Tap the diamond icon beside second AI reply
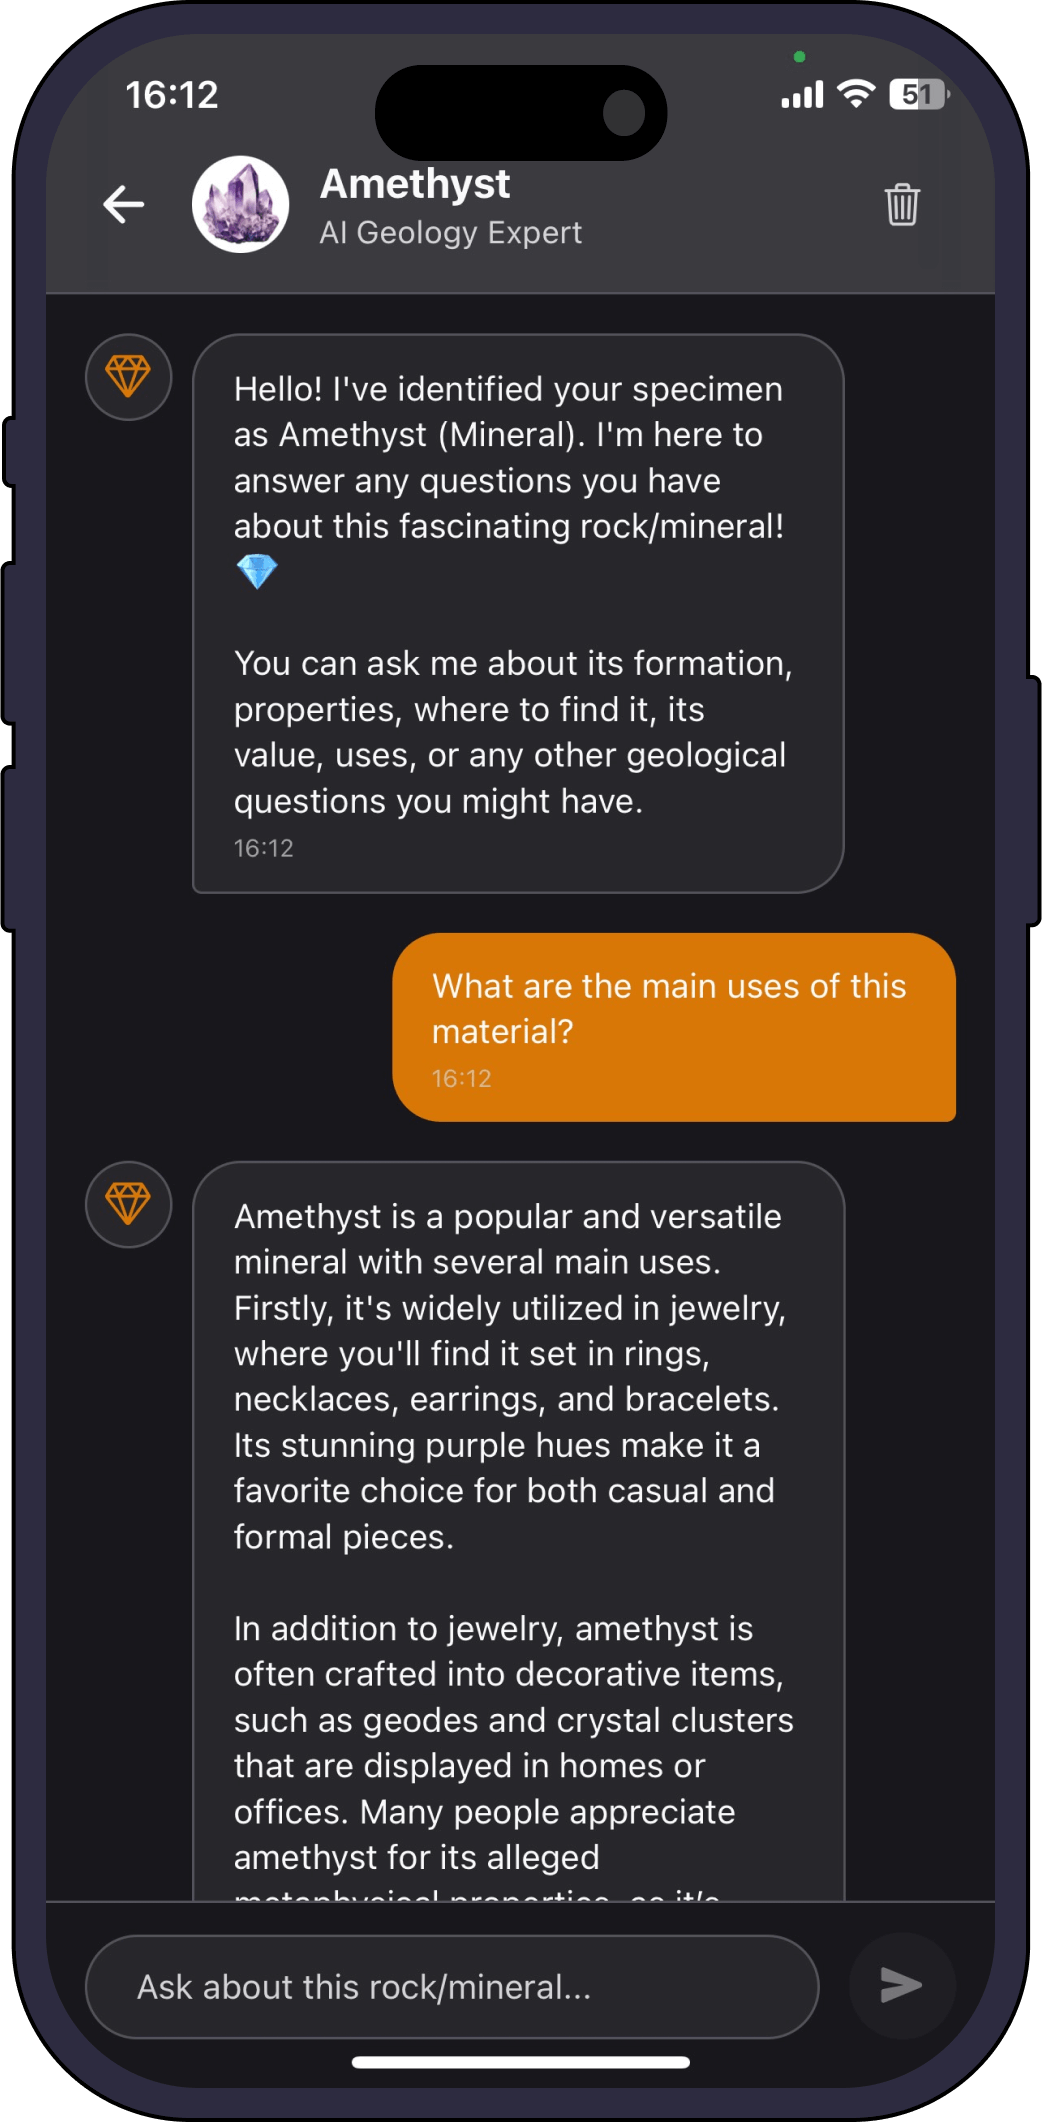The height and width of the screenshot is (2122, 1042). (128, 1204)
